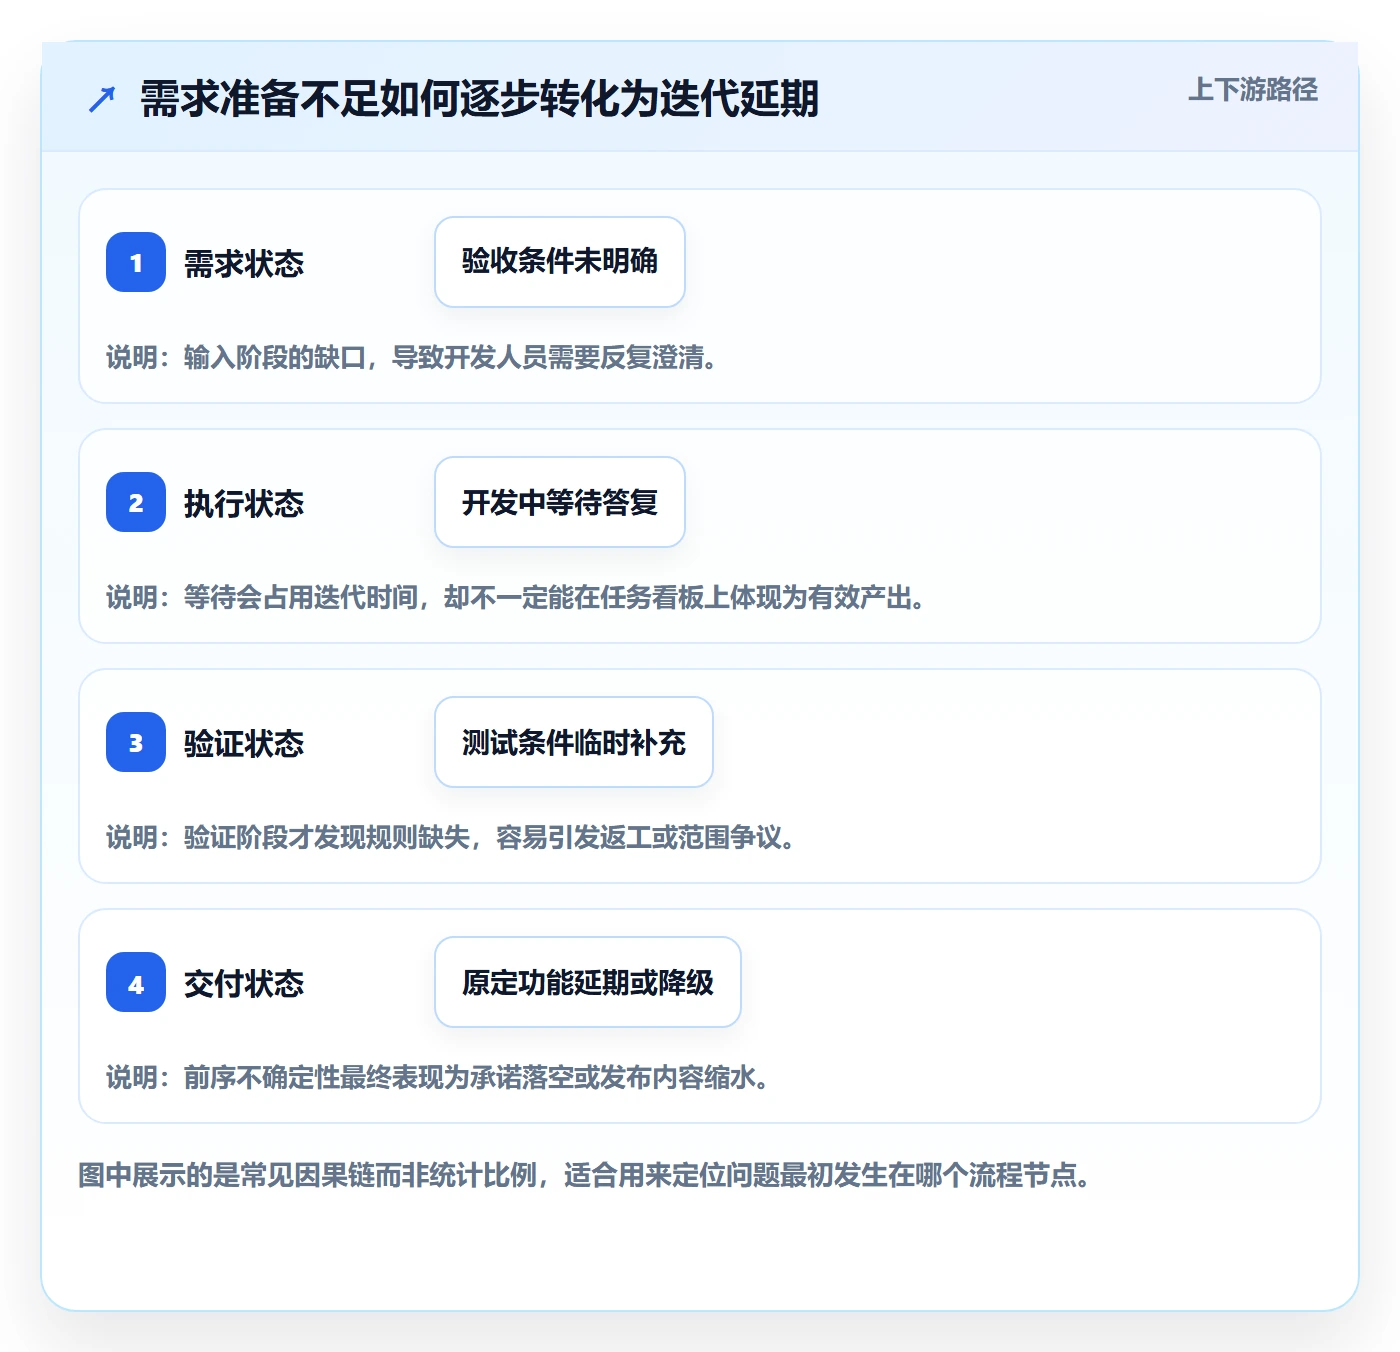The height and width of the screenshot is (1352, 1400).
Task: Click the description starting with 验证阶段才发现规则缺失
Action: click(x=451, y=838)
